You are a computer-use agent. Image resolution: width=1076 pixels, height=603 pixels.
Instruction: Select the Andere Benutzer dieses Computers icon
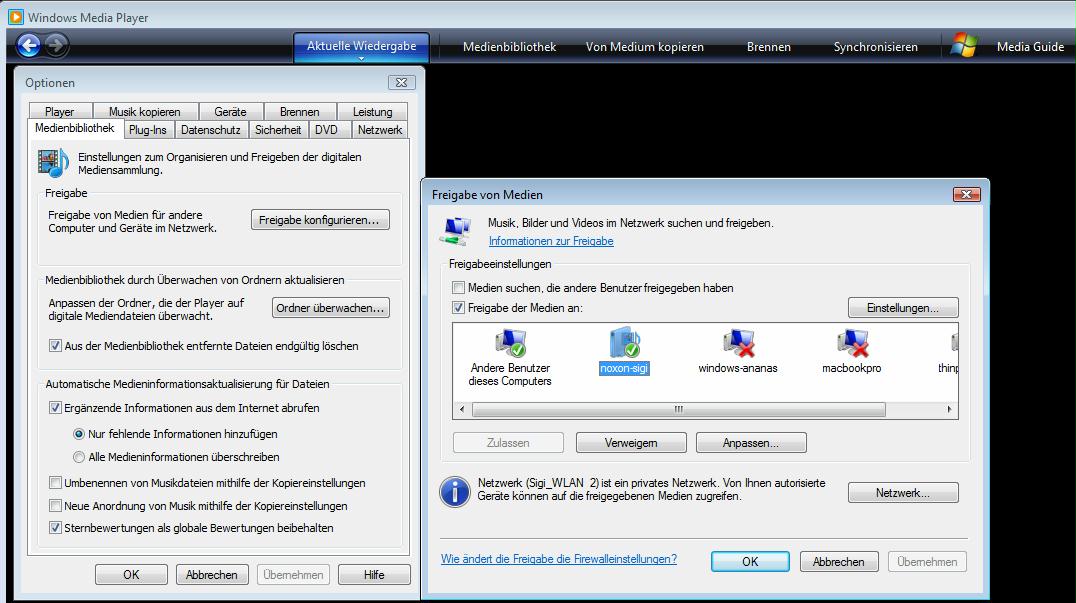coord(510,343)
